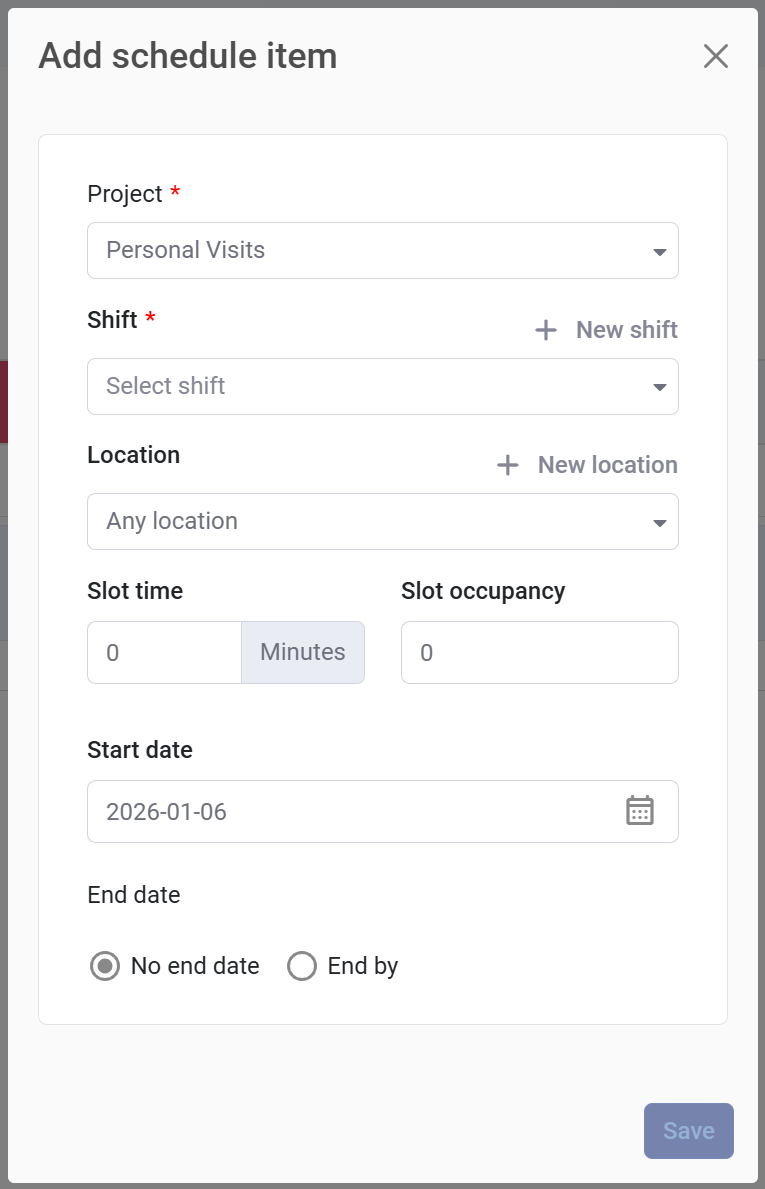
Task: Focus the Slot time number field
Action: click(164, 653)
